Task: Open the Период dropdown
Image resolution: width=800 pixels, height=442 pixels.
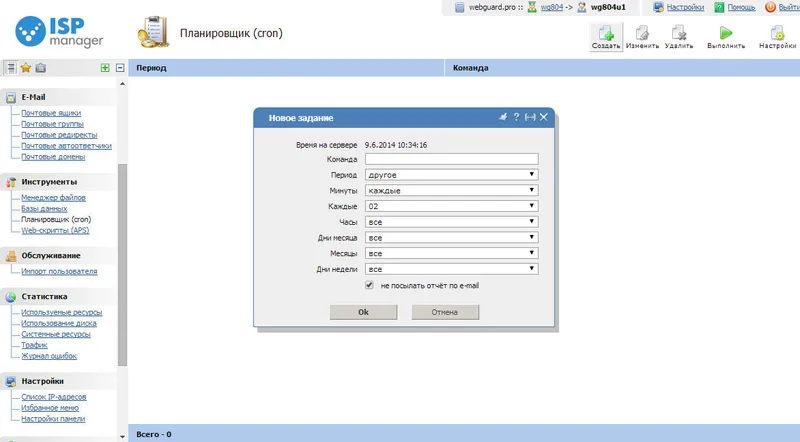Action: (x=452, y=175)
